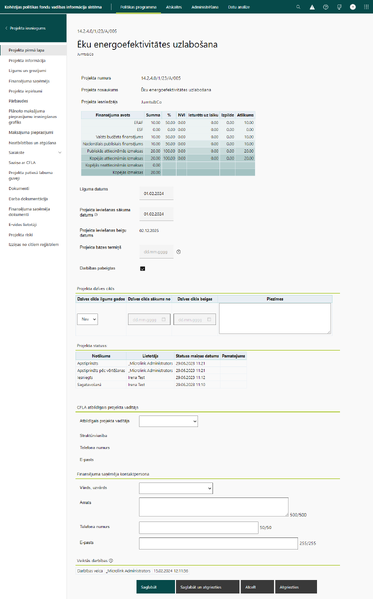Click info icon by Projekta ieviešanas sākuma datums
Screen dimensions: 373x599
[x=96, y=215]
